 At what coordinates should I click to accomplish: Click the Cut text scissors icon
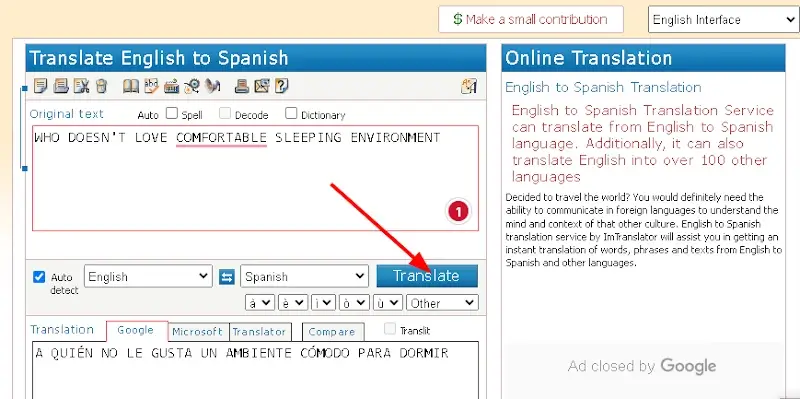82,85
